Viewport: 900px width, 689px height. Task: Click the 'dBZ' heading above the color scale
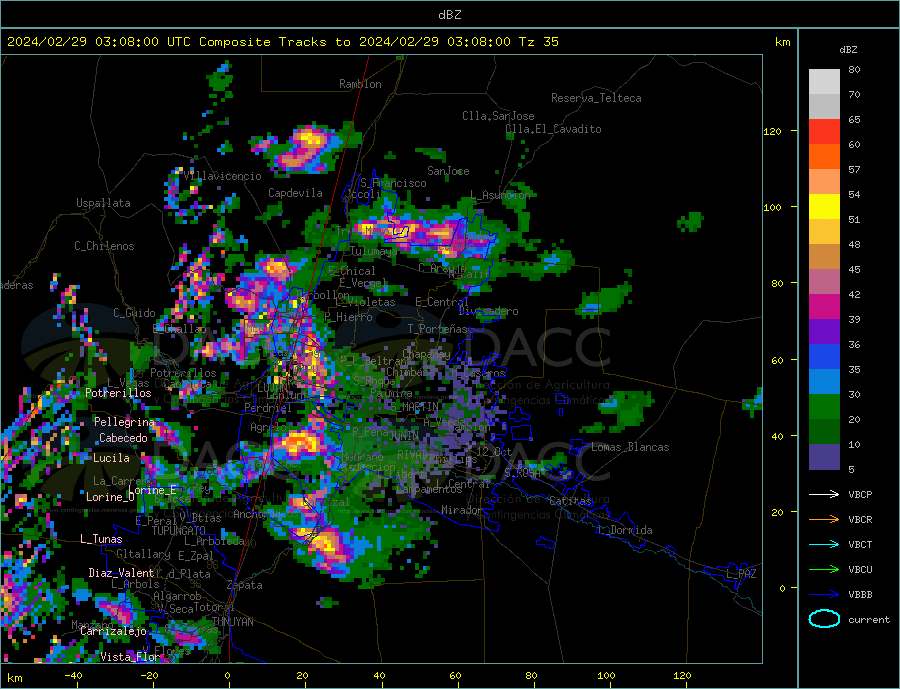pos(848,50)
